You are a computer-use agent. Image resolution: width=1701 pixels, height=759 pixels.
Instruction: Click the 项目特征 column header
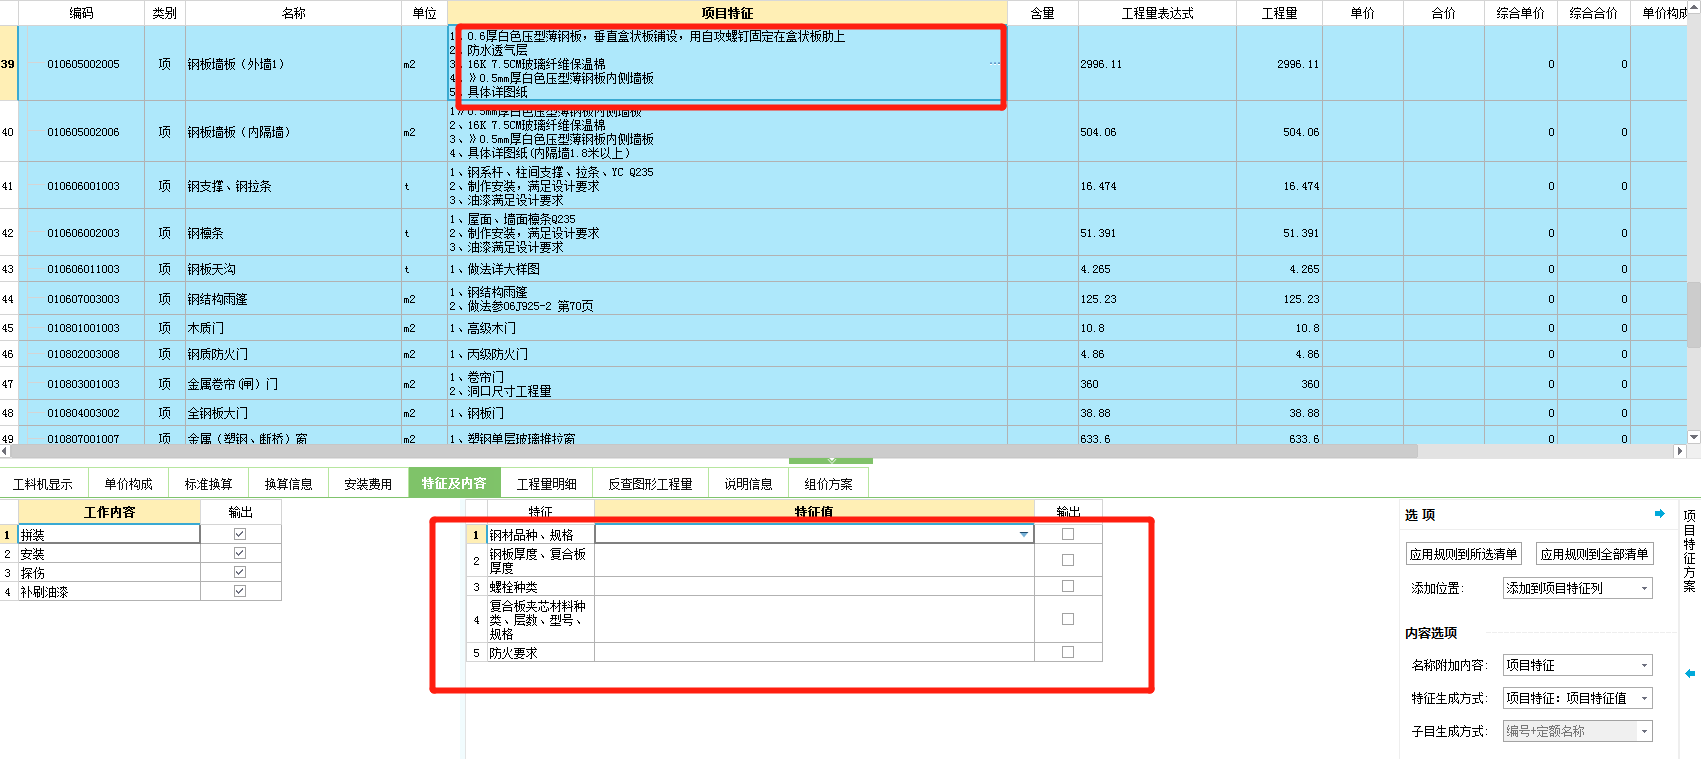point(727,13)
